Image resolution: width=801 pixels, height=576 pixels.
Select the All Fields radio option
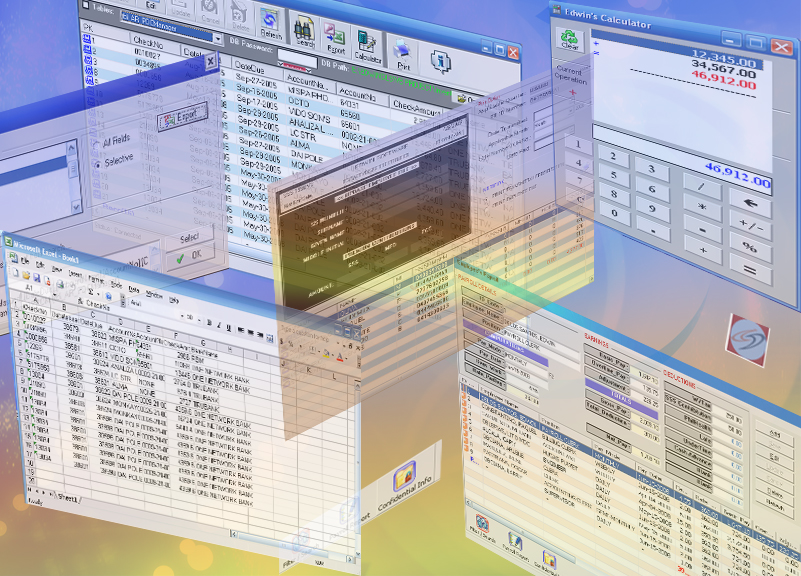96,143
